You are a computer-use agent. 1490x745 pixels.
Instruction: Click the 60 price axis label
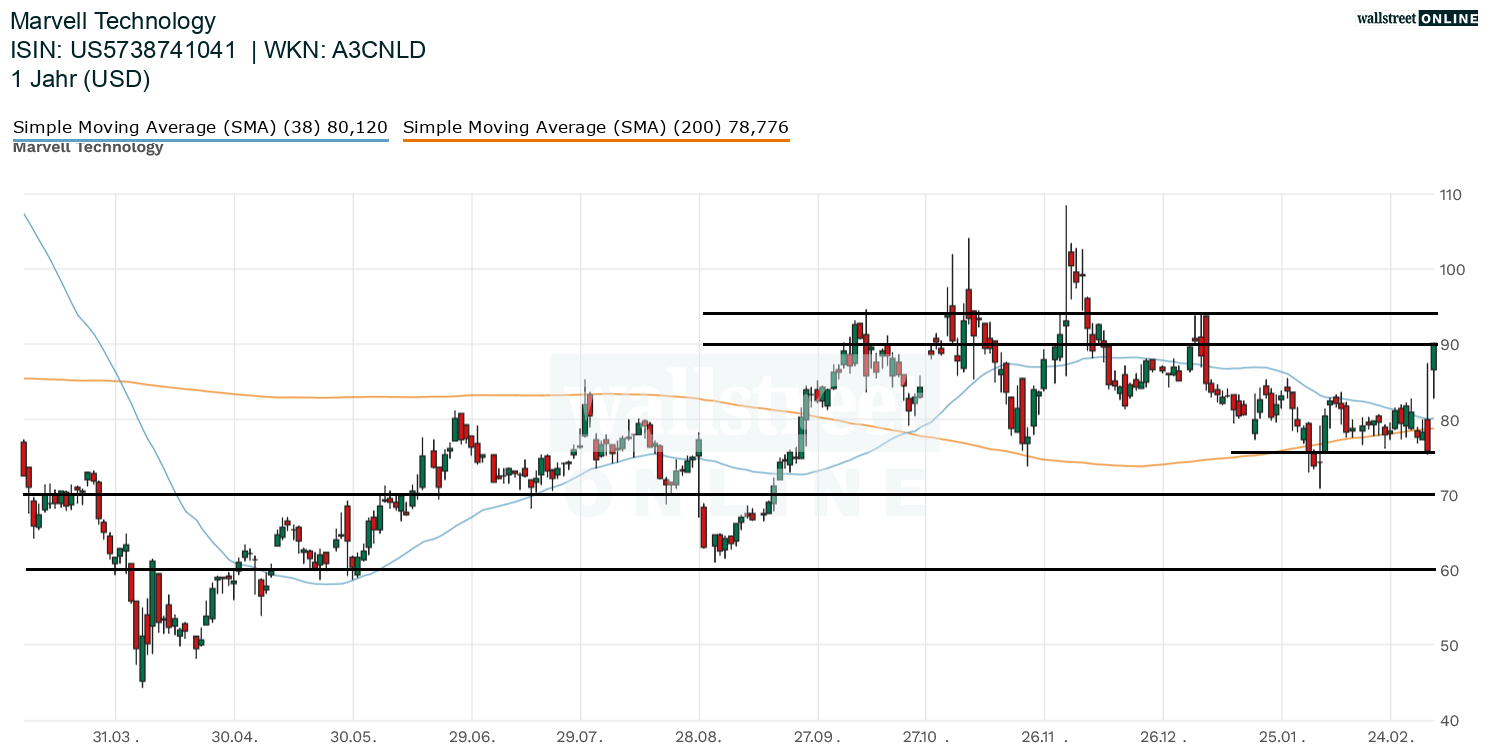pyautogui.click(x=1448, y=570)
